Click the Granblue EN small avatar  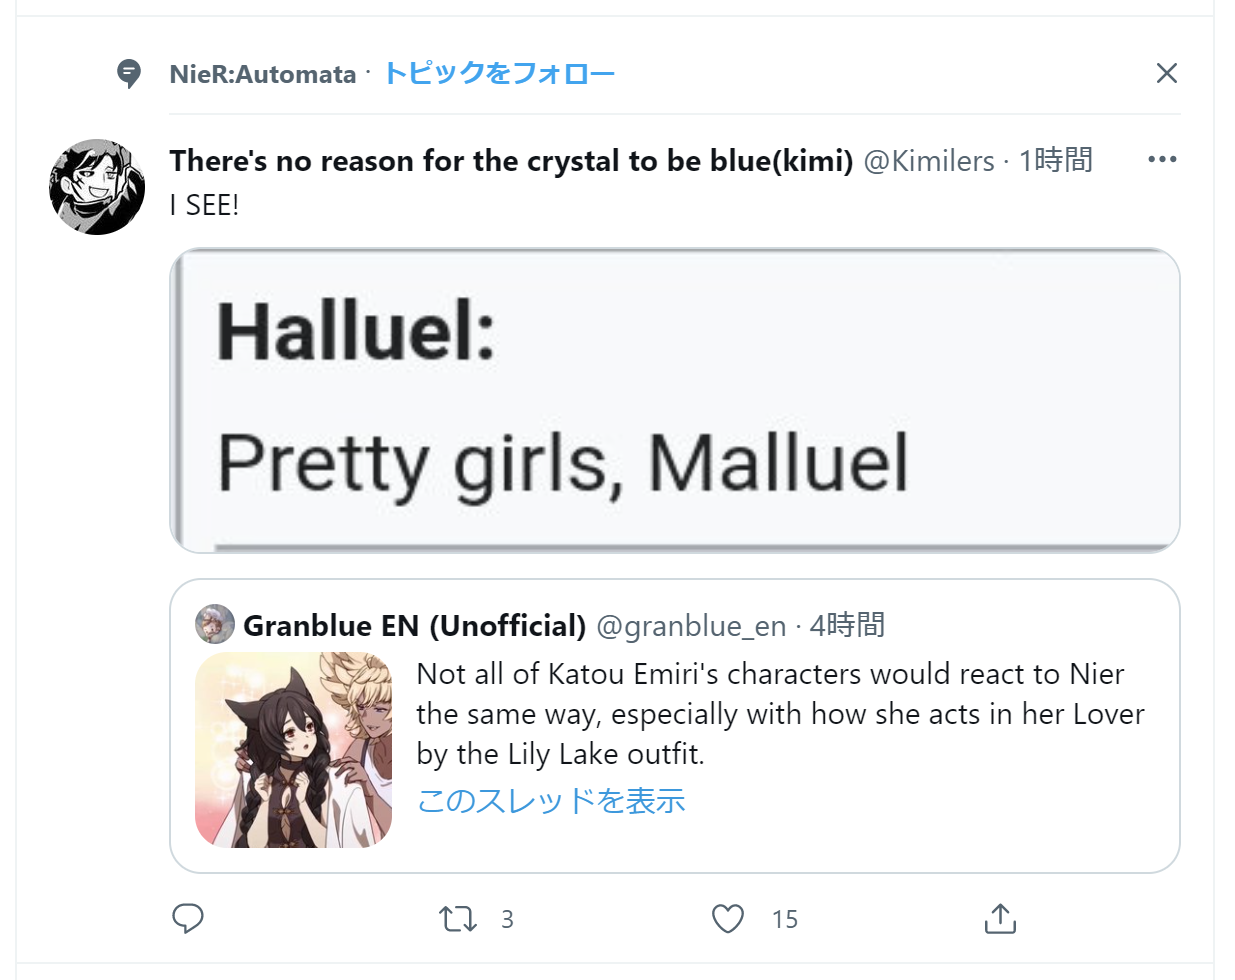click(214, 624)
